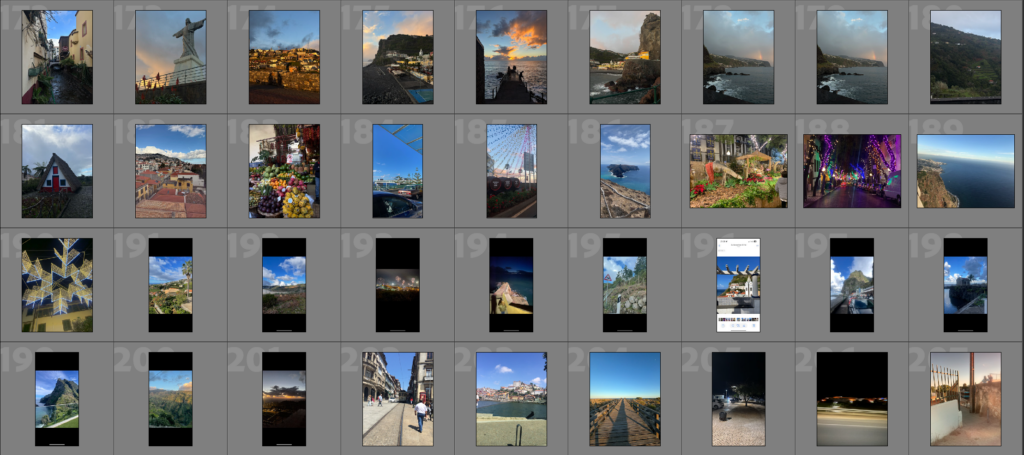Select the illuminated snowflake decoration photo
Image resolution: width=1024 pixels, height=455 pixels.
[x=57, y=285]
